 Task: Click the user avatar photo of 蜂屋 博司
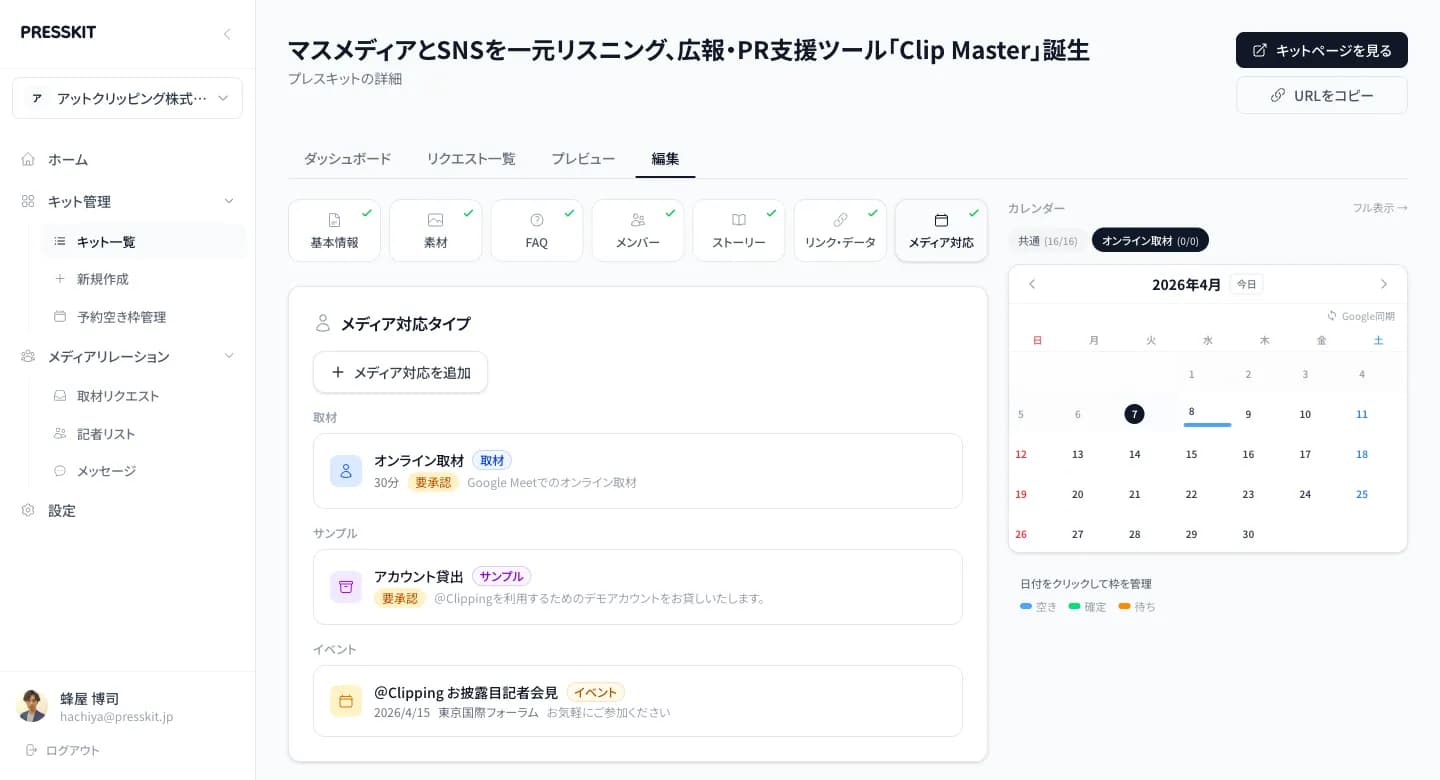point(32,706)
